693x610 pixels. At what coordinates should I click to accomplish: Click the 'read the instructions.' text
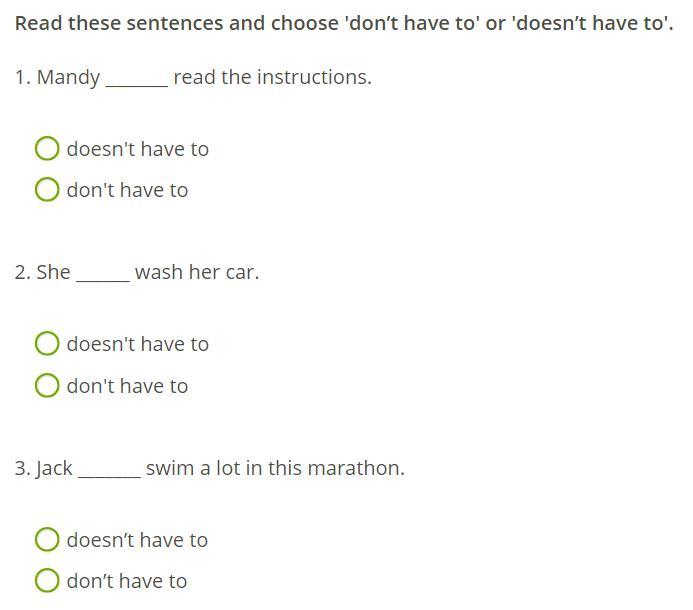(273, 77)
